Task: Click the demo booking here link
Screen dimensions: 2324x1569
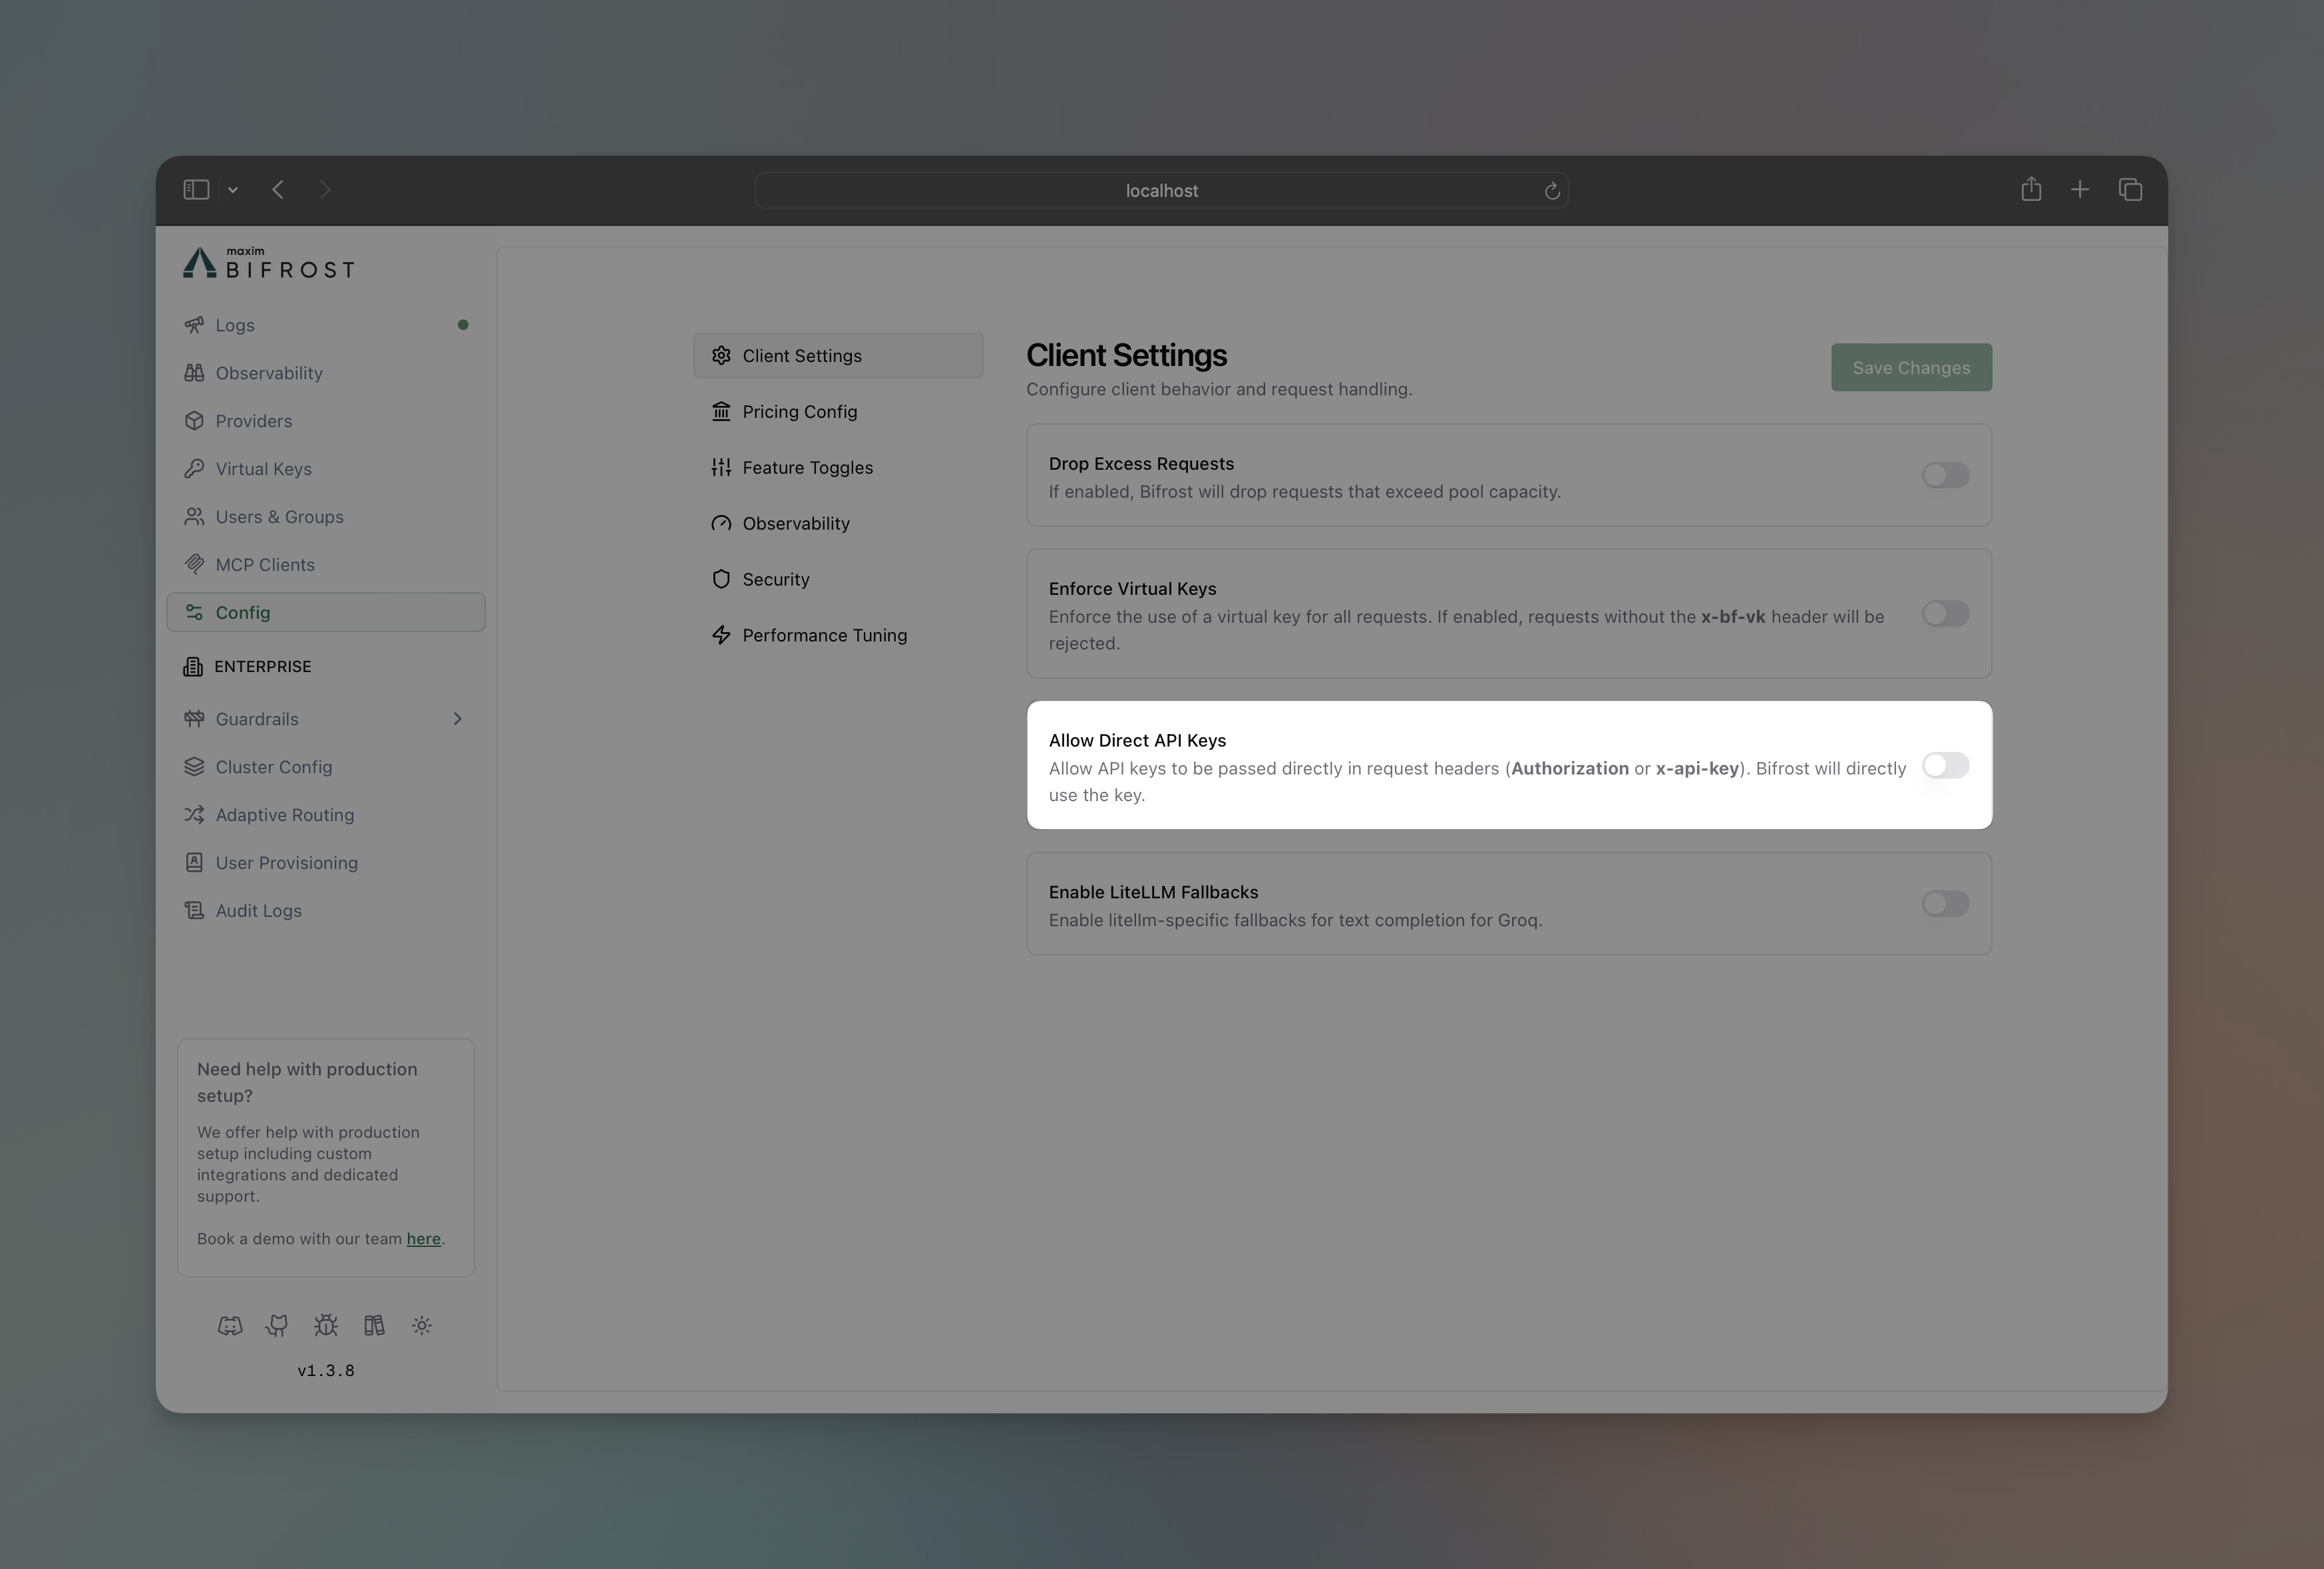Action: pos(424,1239)
